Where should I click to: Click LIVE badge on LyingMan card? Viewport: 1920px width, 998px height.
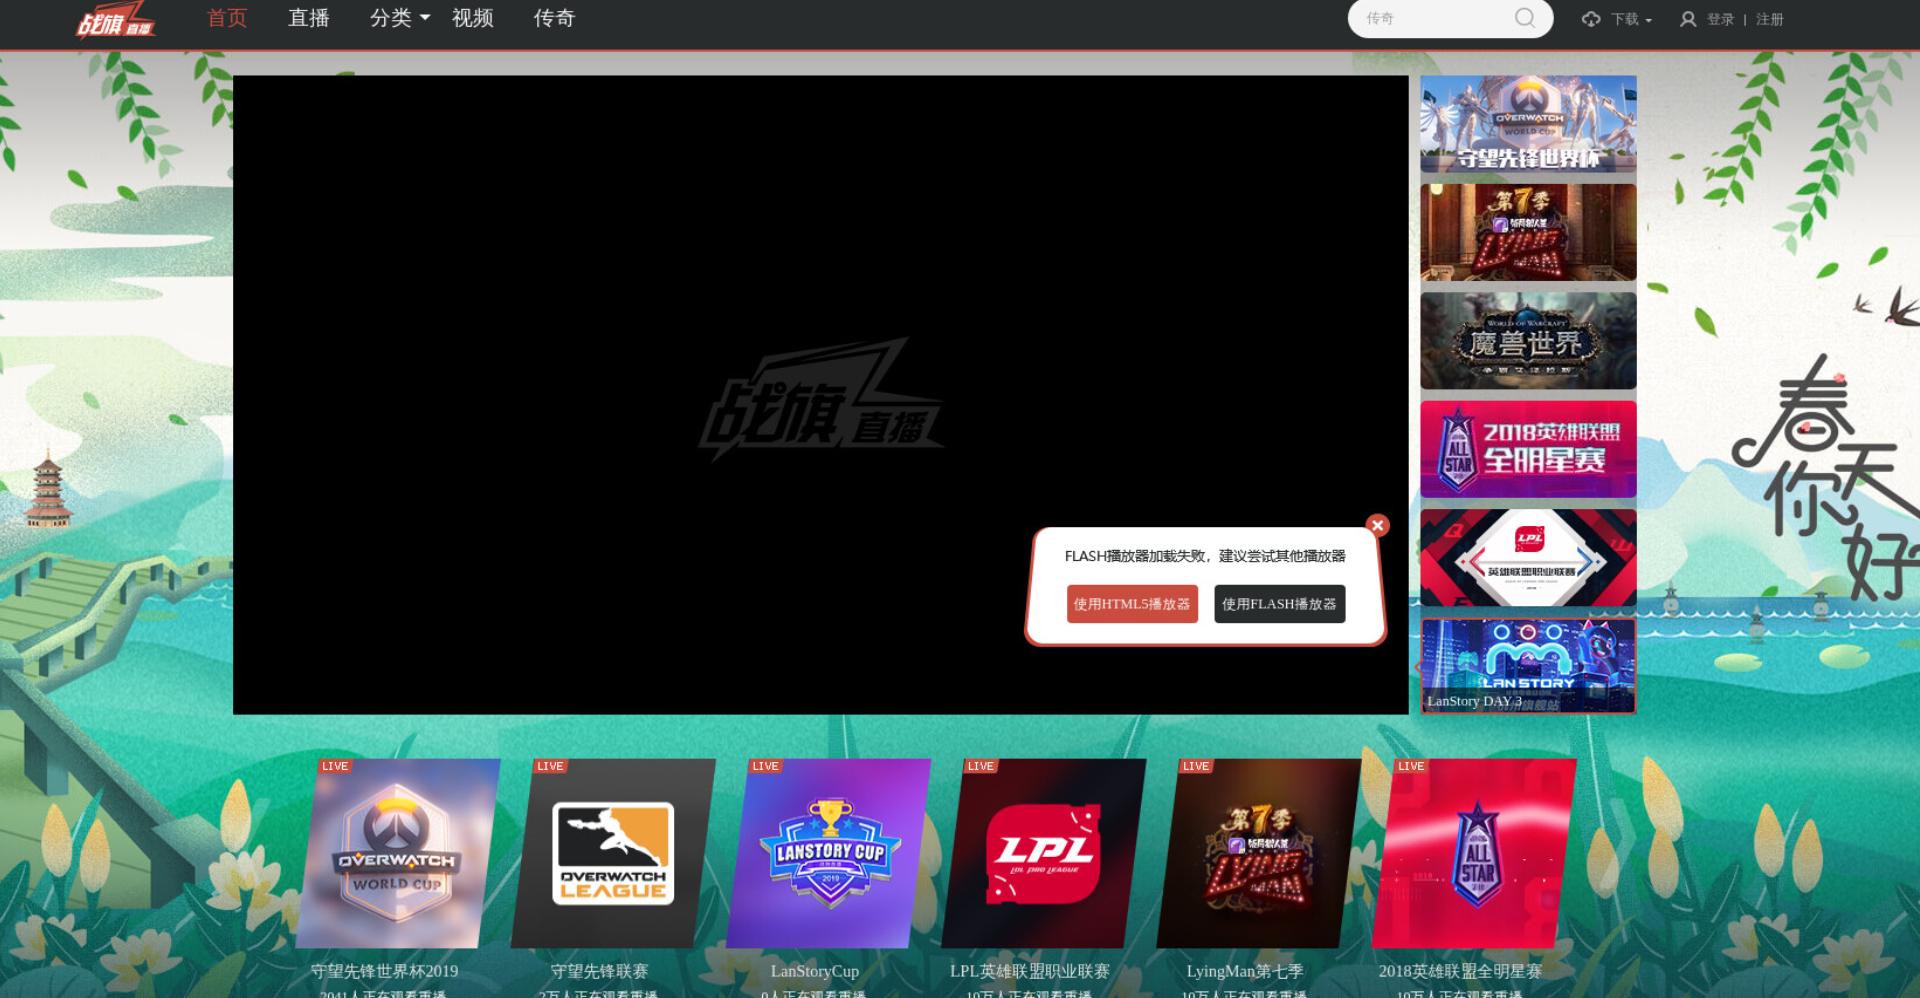(1195, 766)
